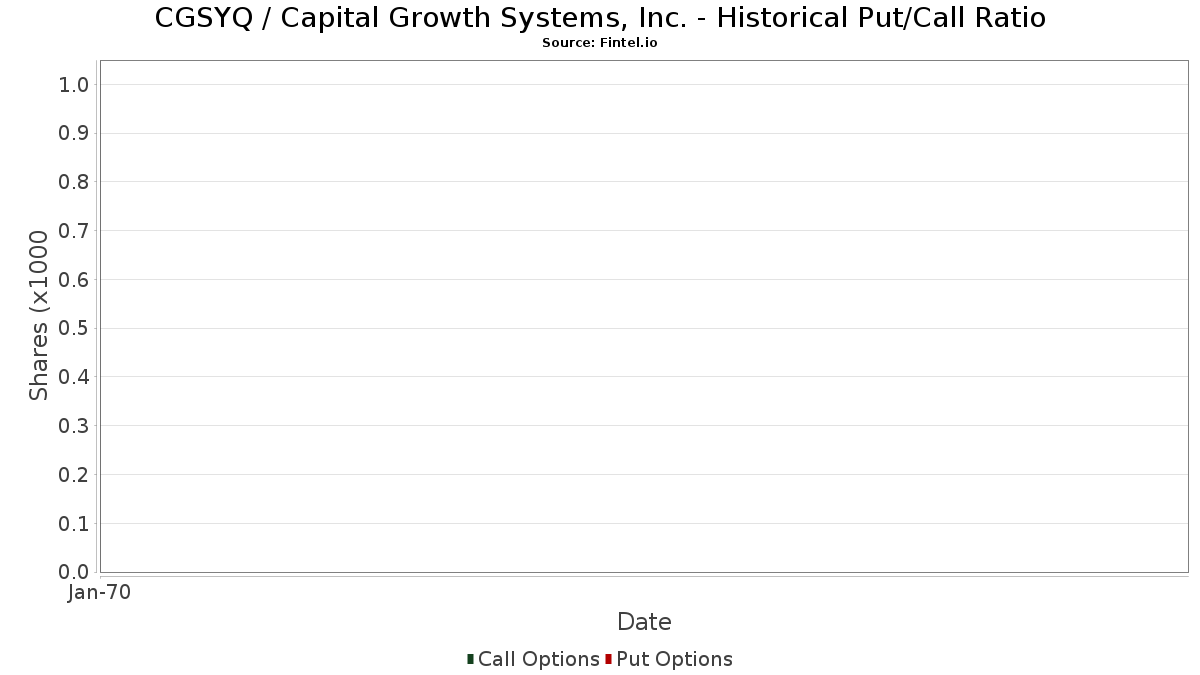Click the 0.7 y-axis tick label
Screen dimensions: 1200x675
(74, 231)
